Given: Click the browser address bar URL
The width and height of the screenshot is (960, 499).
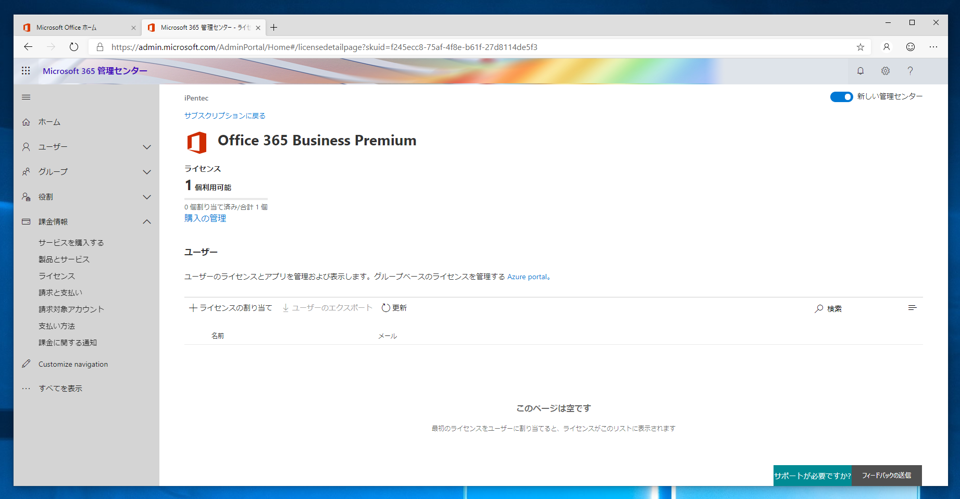Looking at the screenshot, I should (324, 47).
